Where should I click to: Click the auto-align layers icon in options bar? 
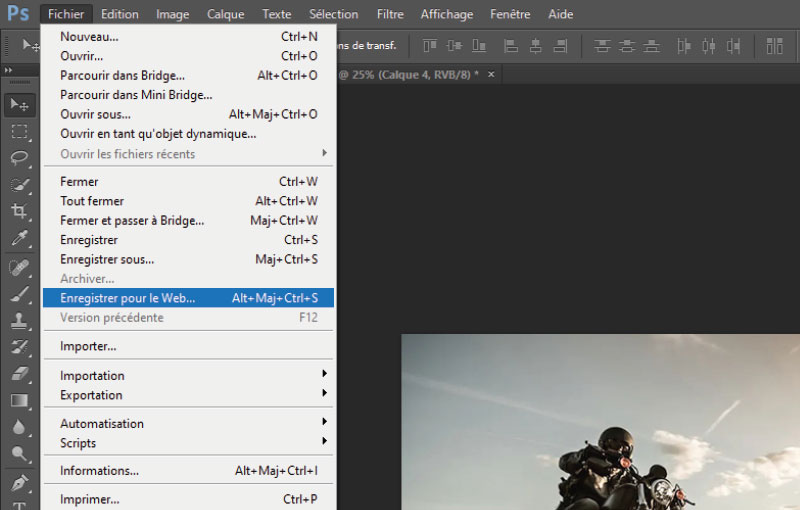pos(774,46)
